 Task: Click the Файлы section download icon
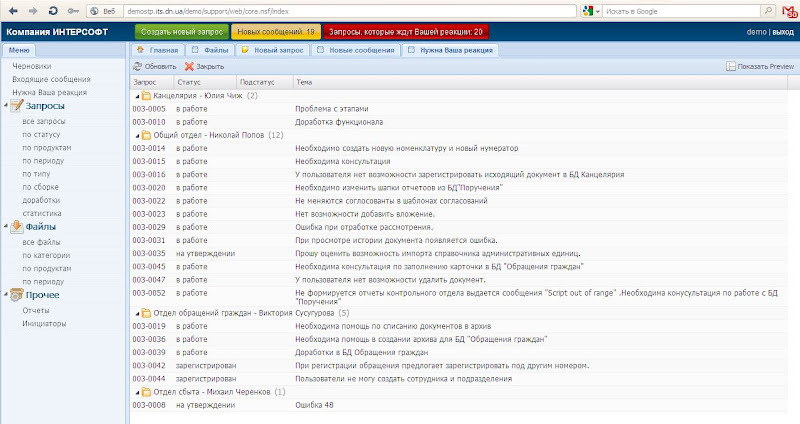coord(17,227)
